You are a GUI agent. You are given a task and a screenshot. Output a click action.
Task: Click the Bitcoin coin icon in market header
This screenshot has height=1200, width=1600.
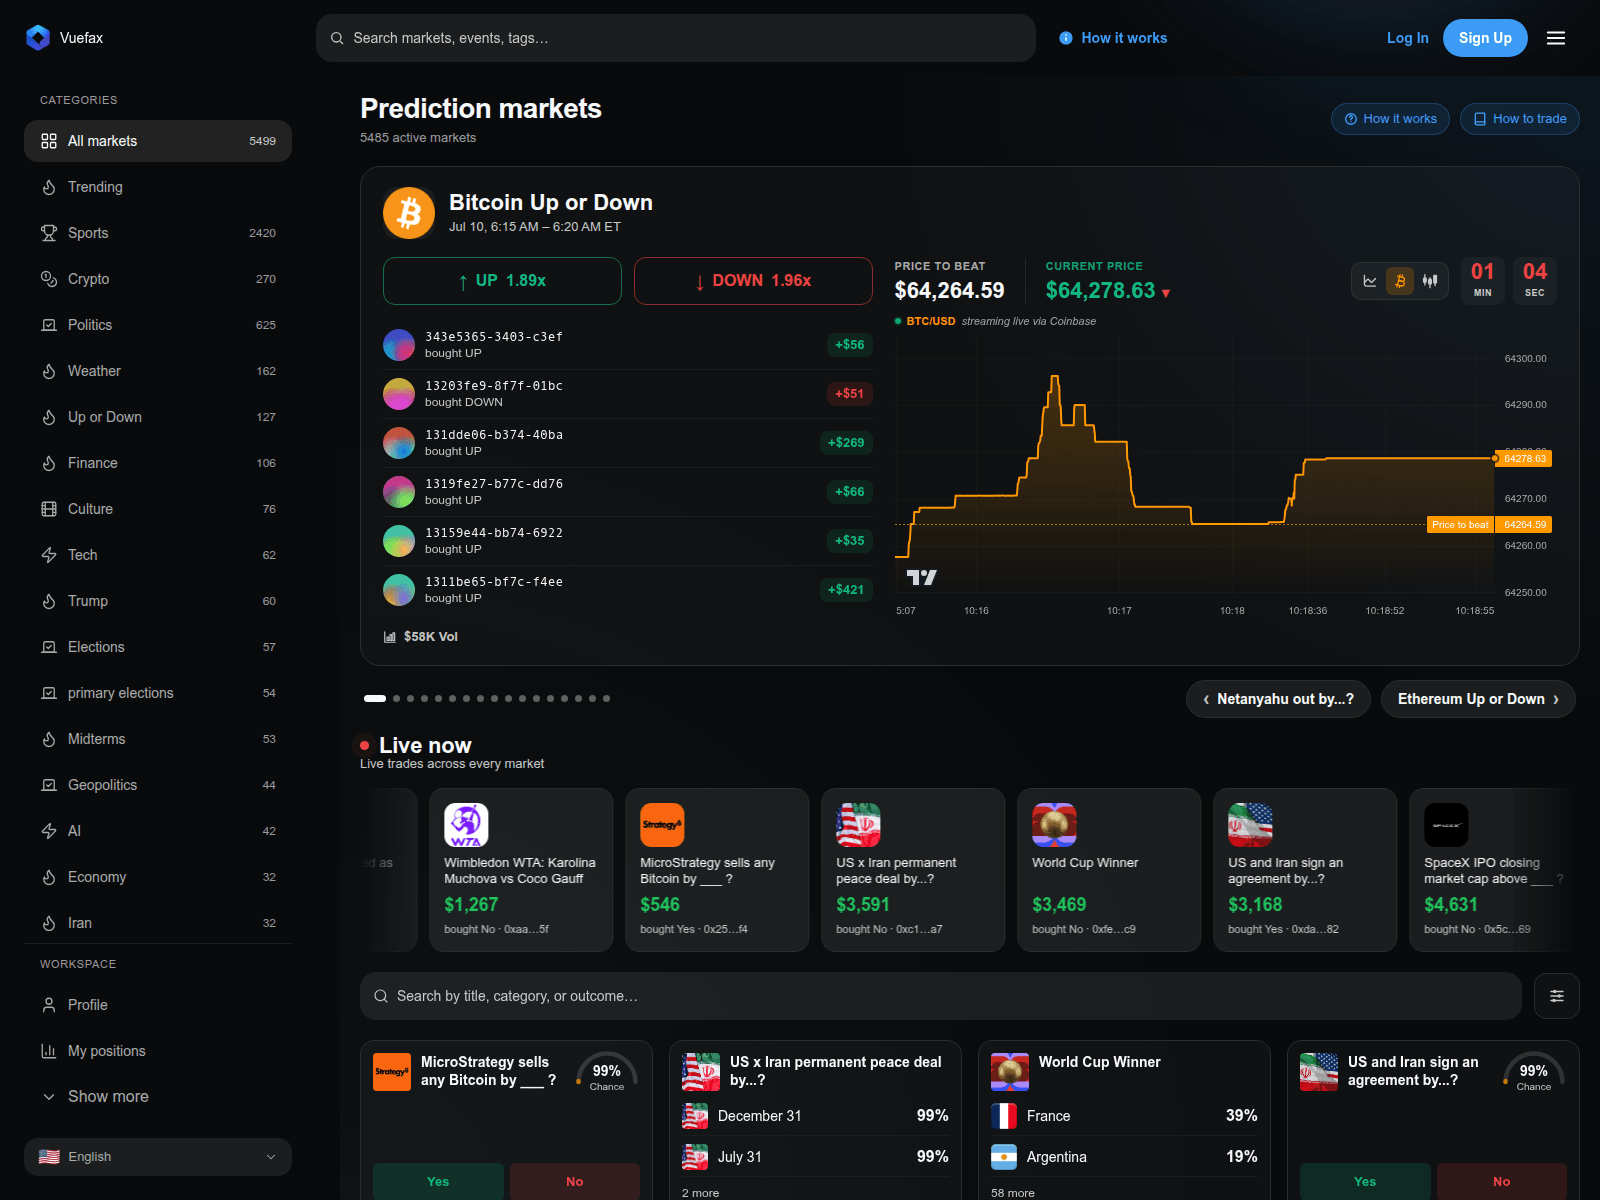click(409, 213)
